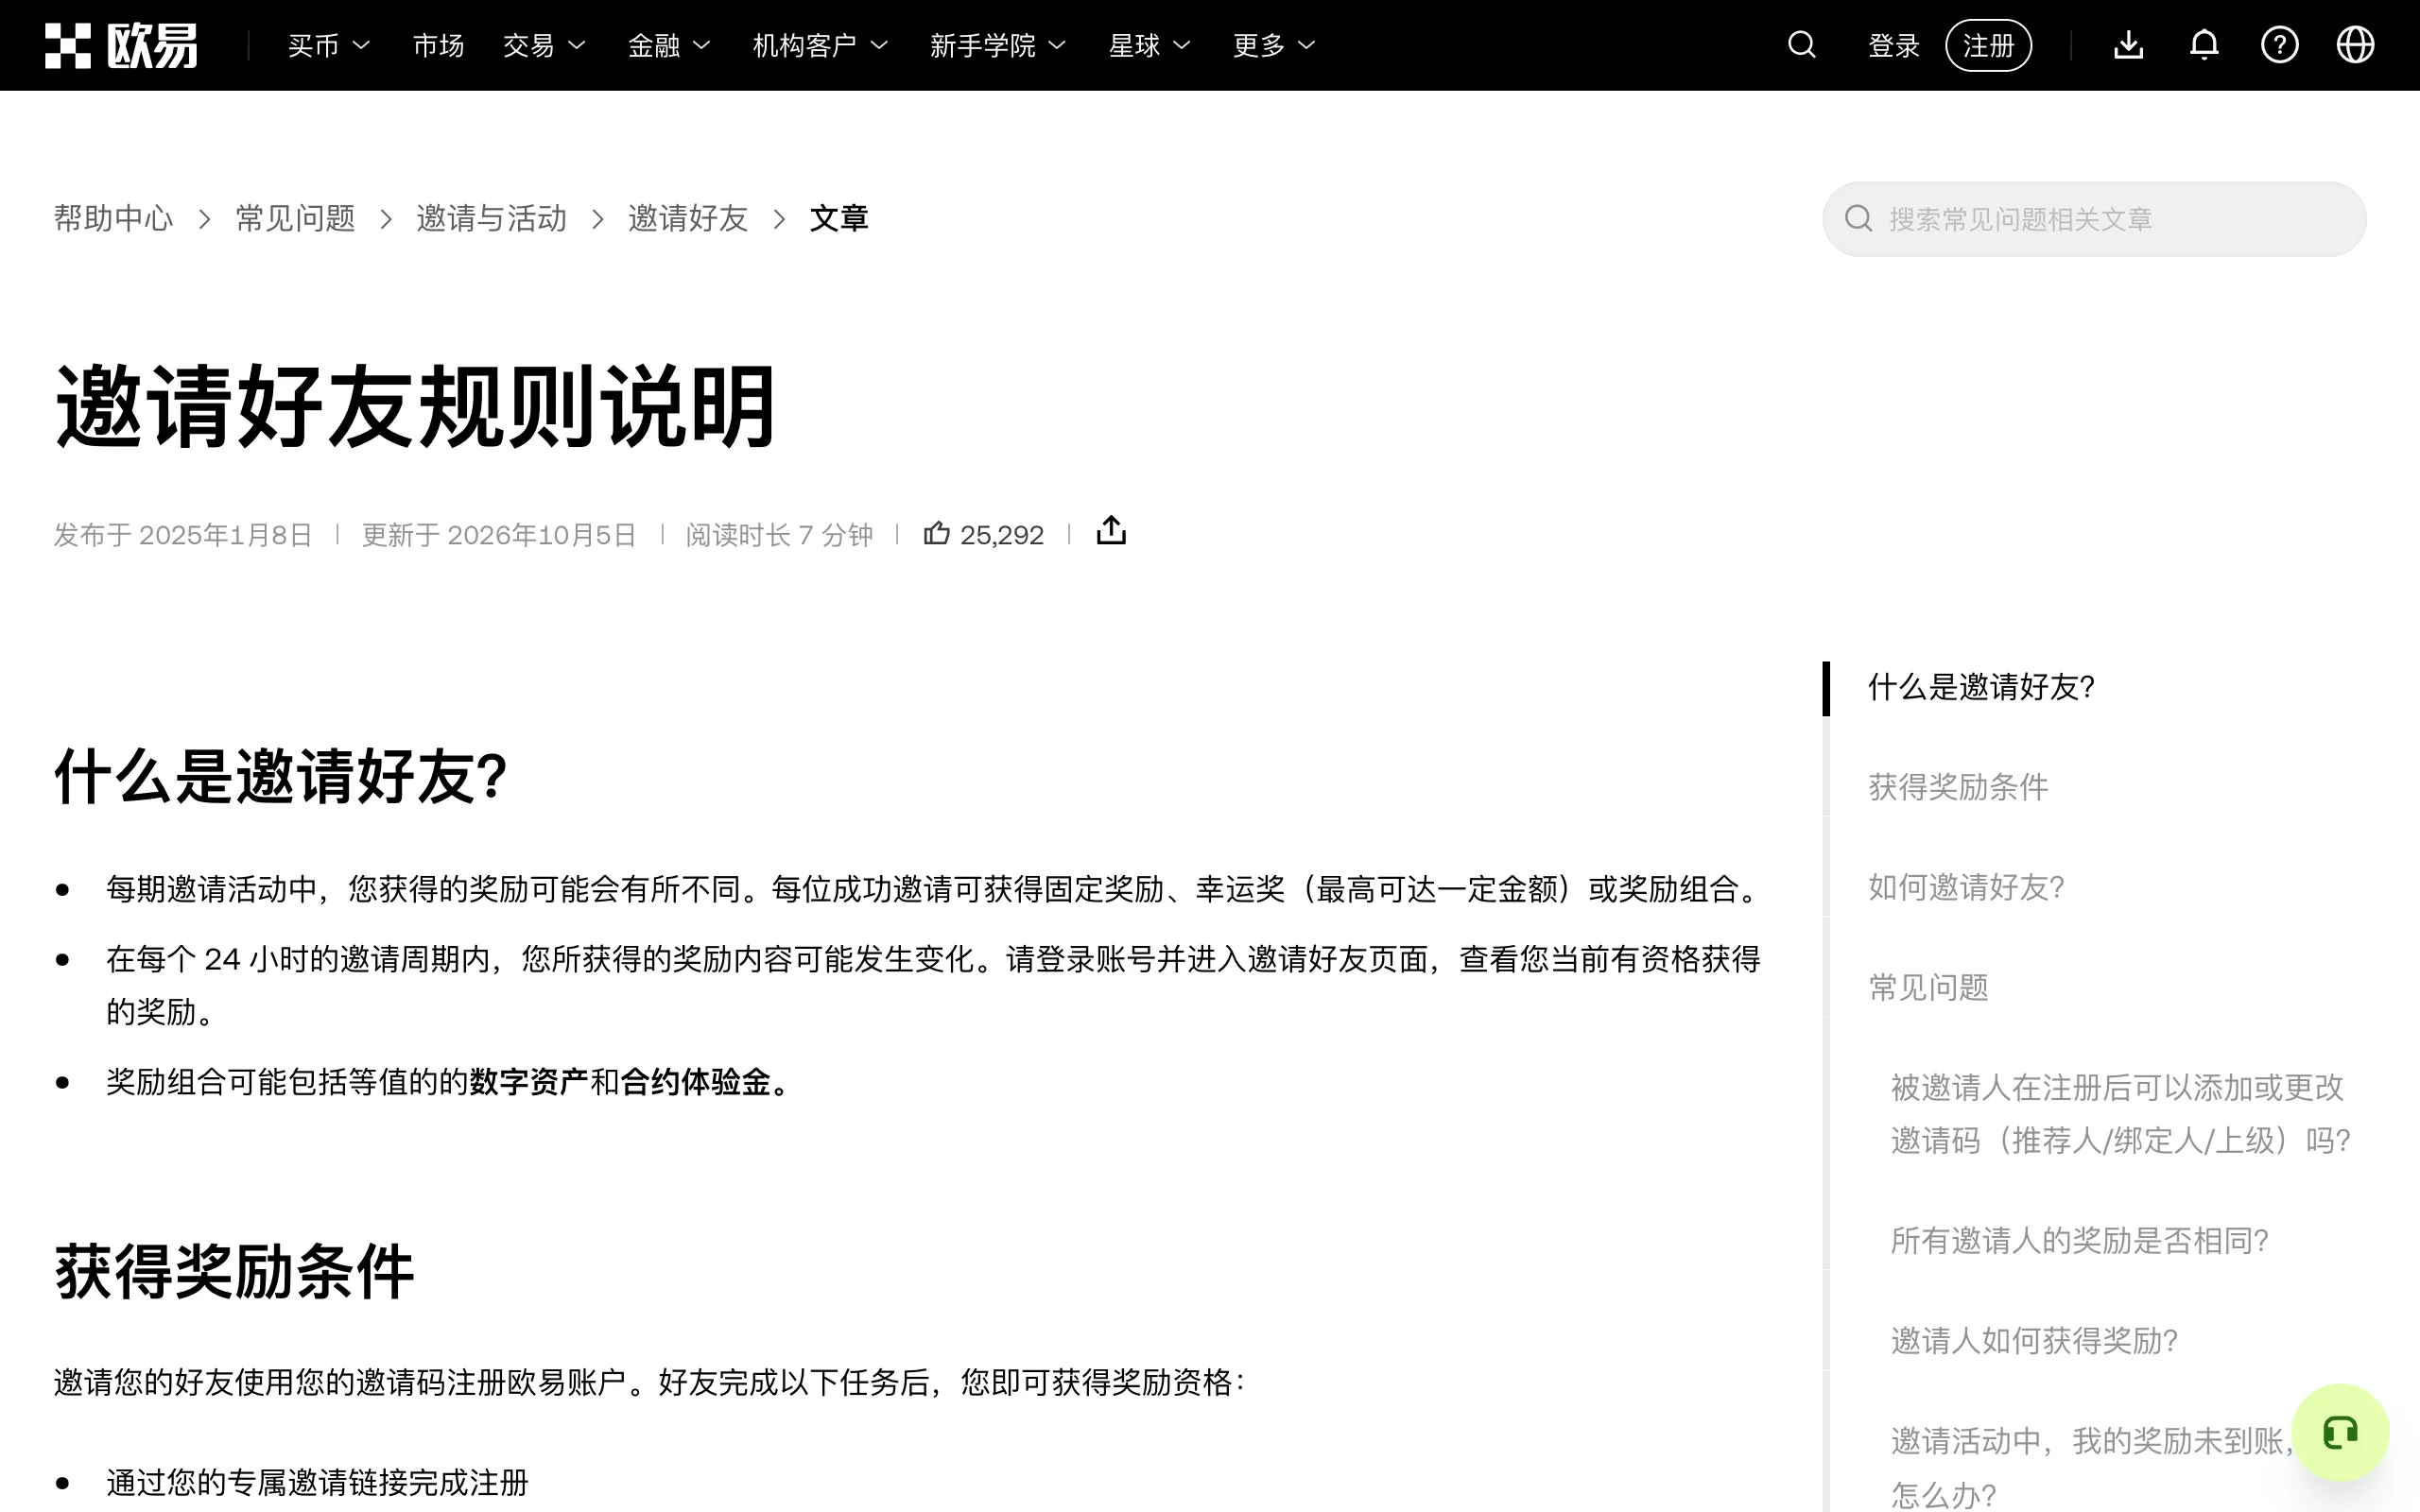
Task: Go to 常见问题 breadcrumb
Action: tap(295, 218)
